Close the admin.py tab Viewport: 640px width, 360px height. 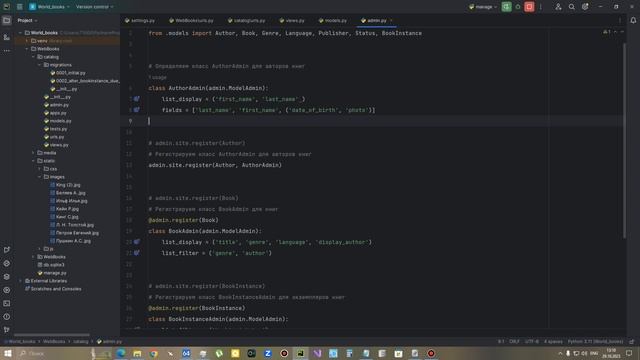pos(391,20)
